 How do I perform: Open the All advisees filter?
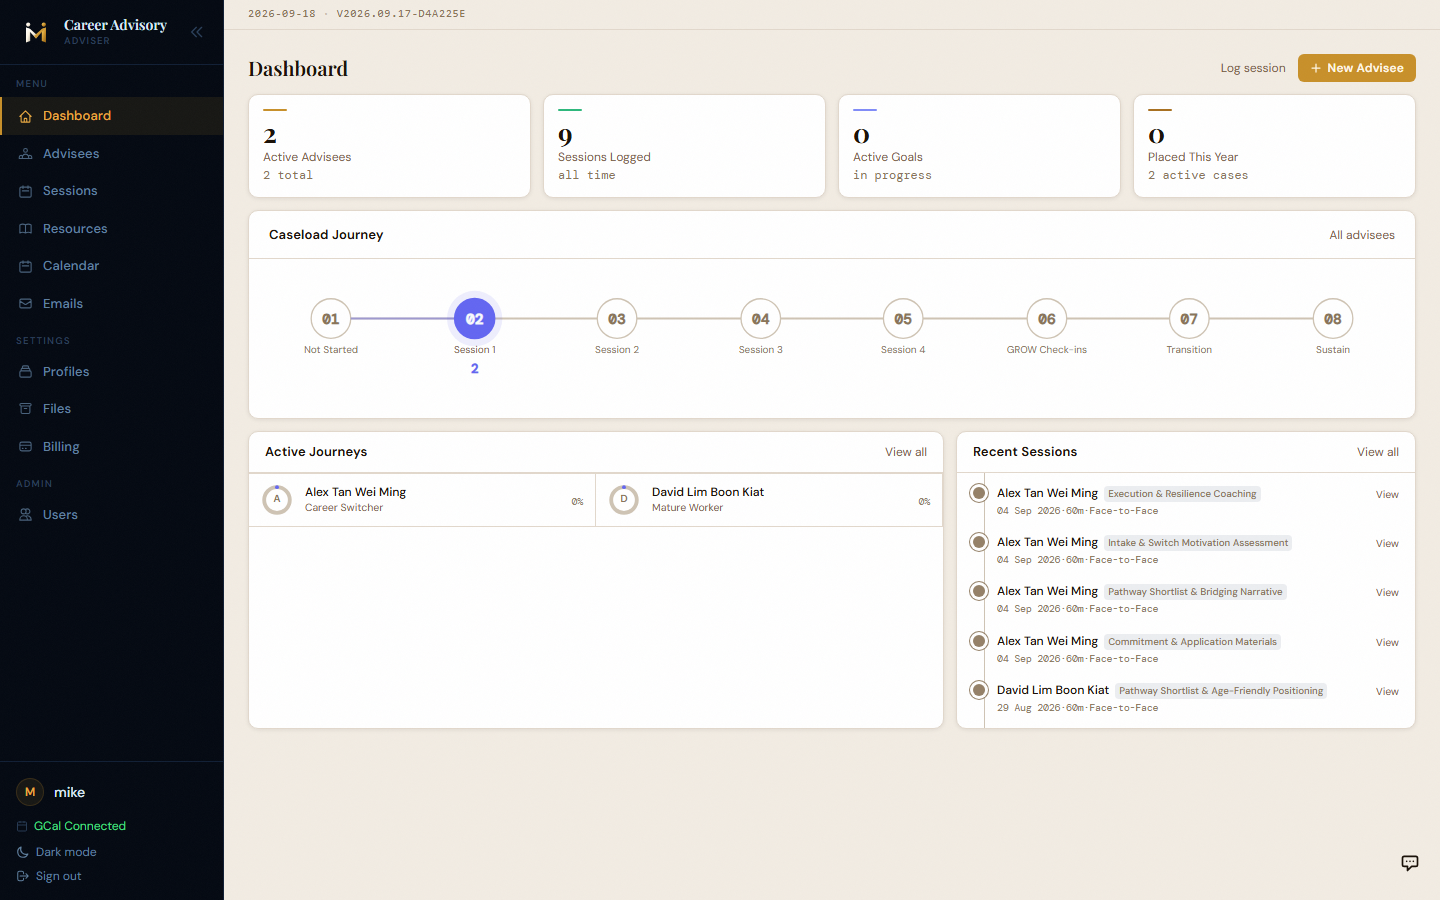coord(1362,235)
